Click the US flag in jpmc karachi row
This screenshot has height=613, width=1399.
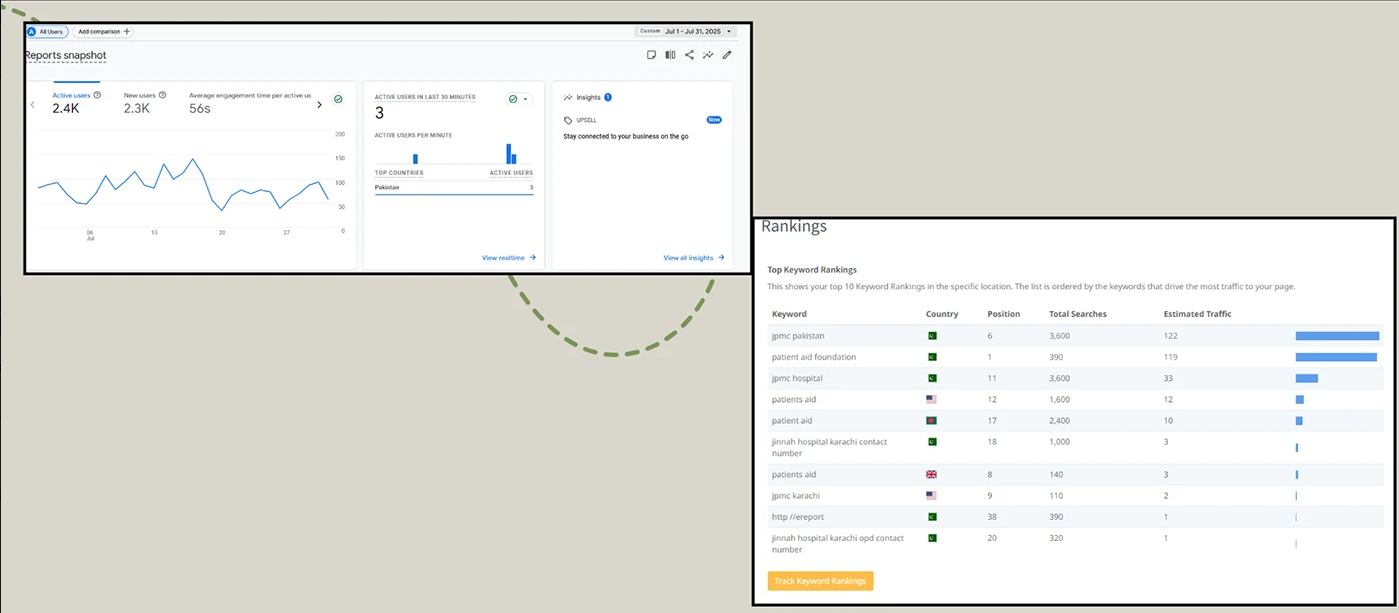(932, 496)
